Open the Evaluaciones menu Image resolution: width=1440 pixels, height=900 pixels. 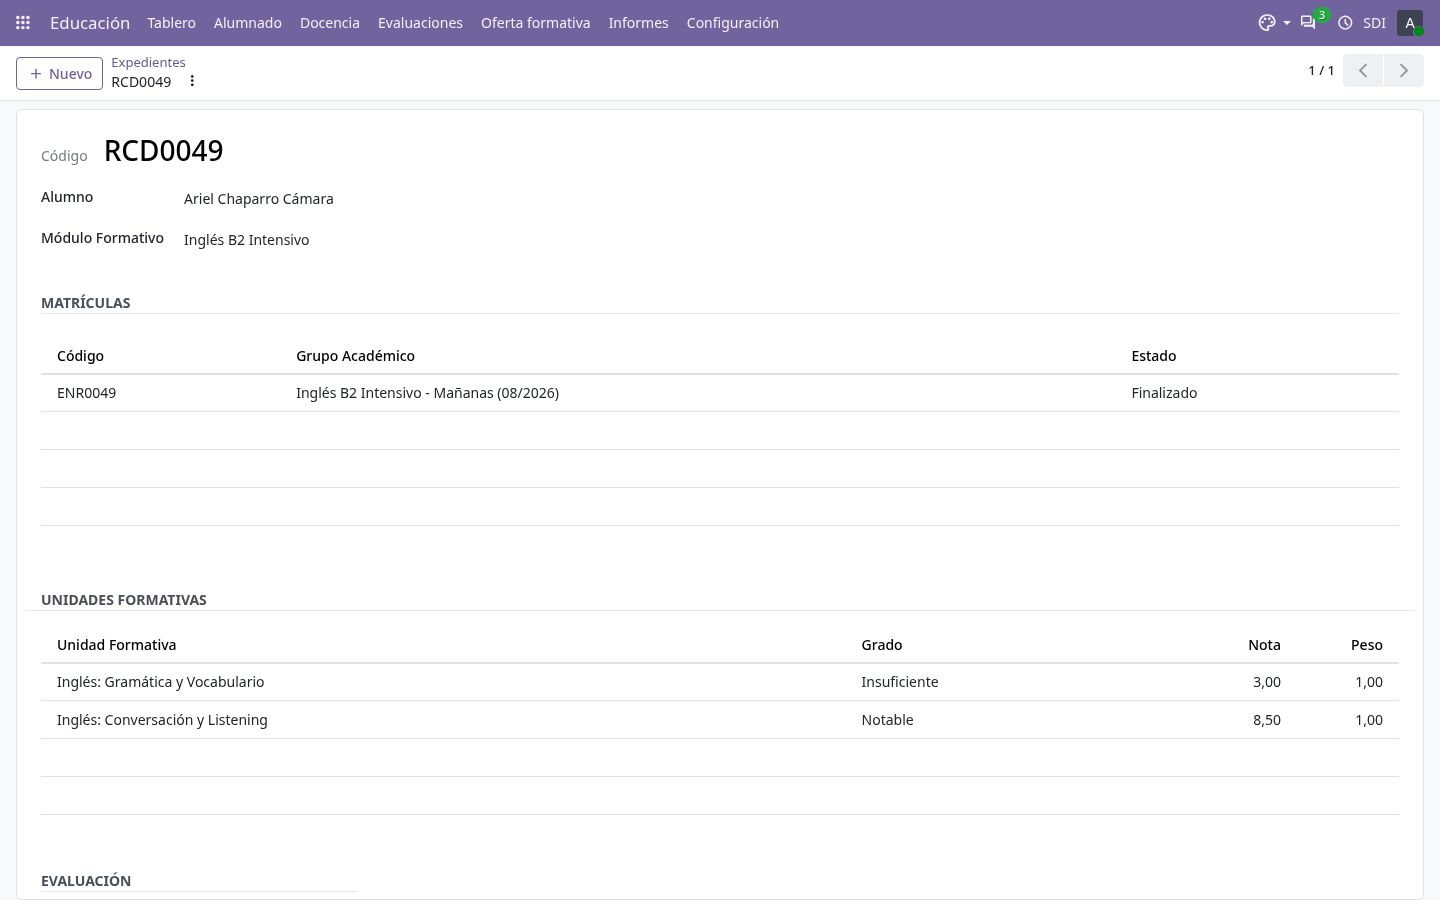click(420, 22)
